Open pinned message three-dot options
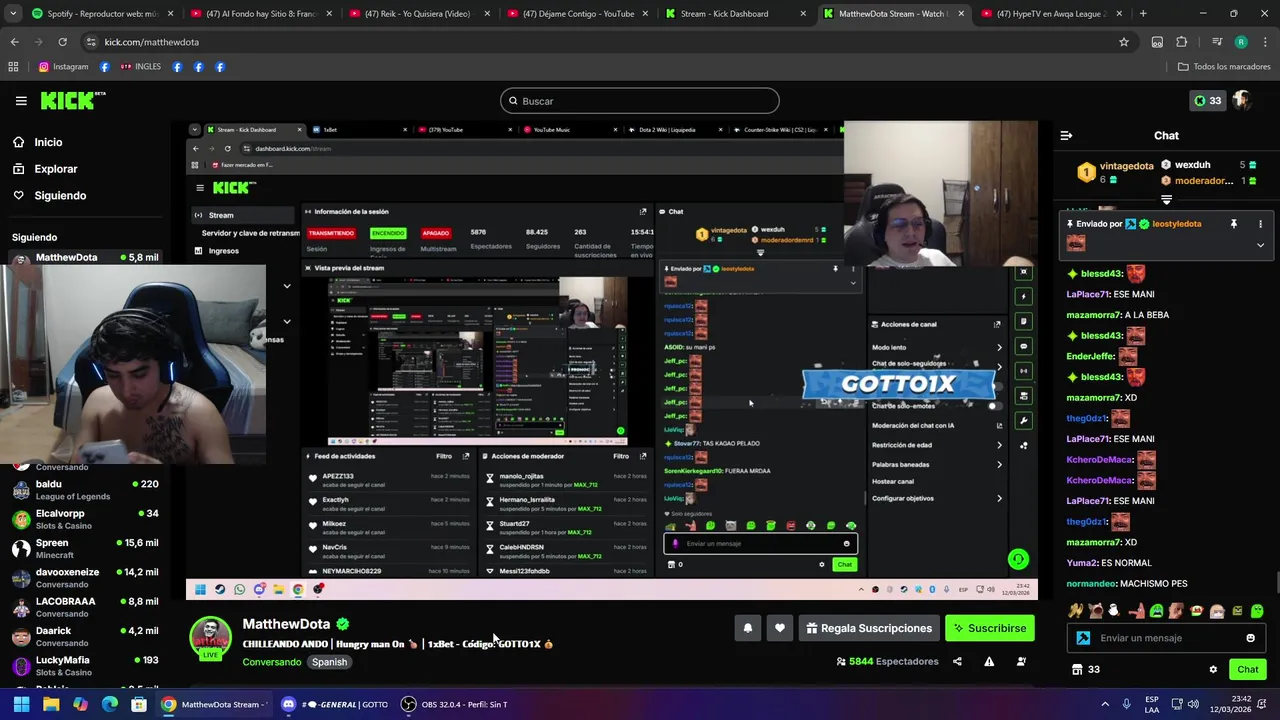The image size is (1280, 720). point(1260,224)
